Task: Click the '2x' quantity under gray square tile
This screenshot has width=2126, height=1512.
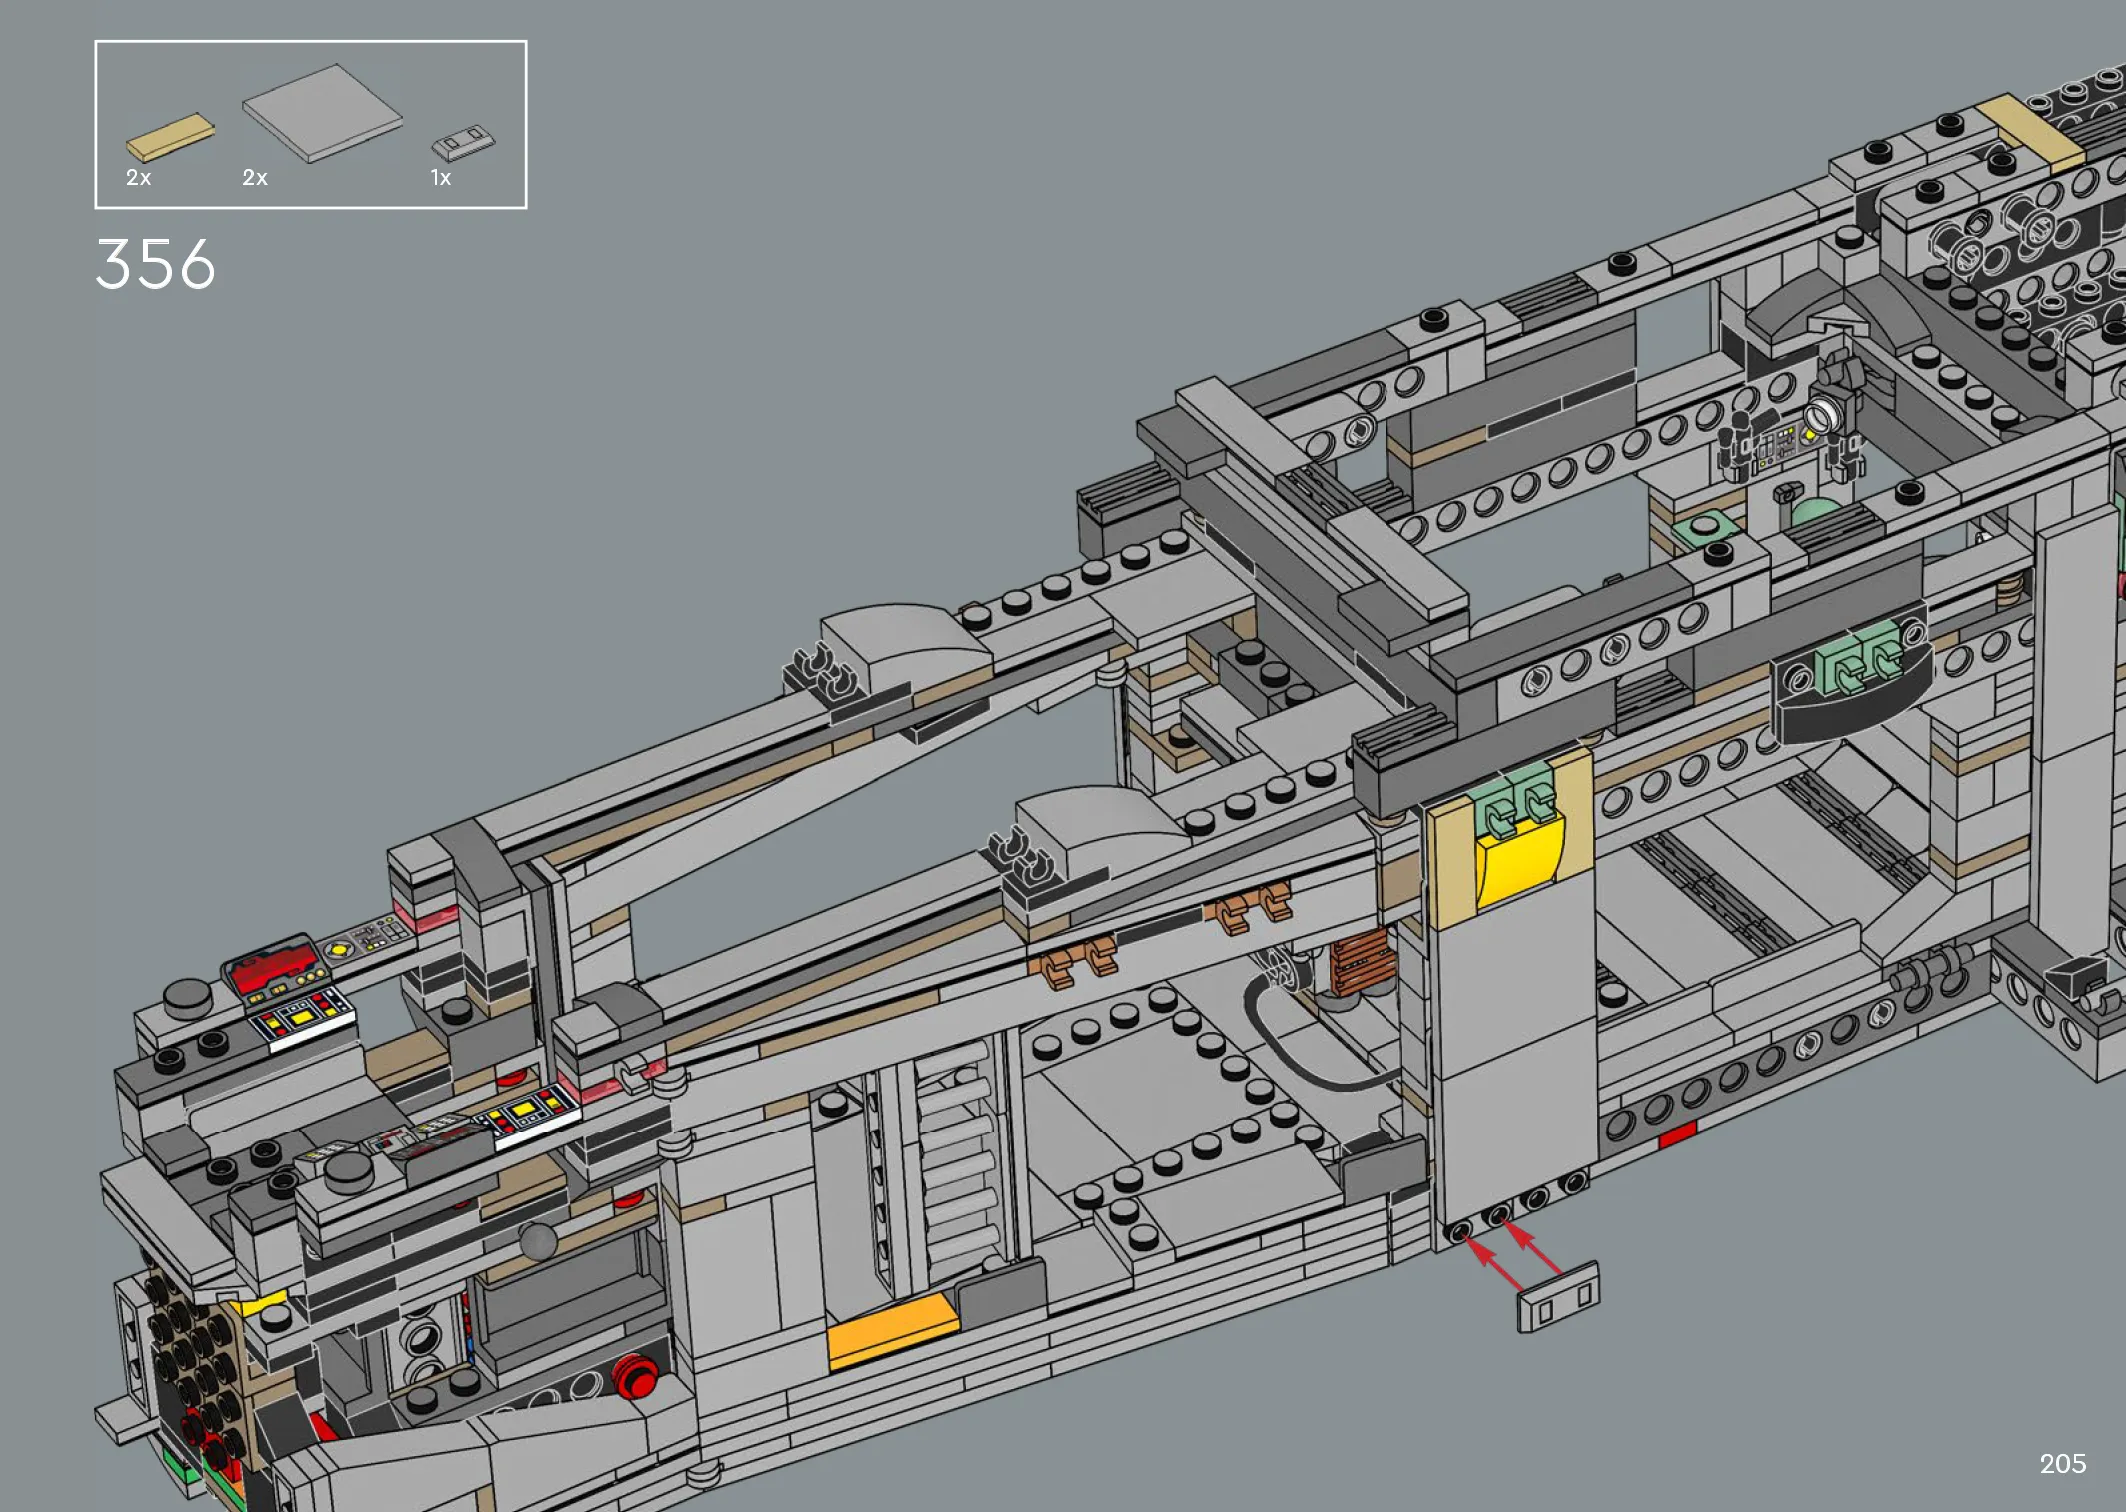Action: coord(255,178)
